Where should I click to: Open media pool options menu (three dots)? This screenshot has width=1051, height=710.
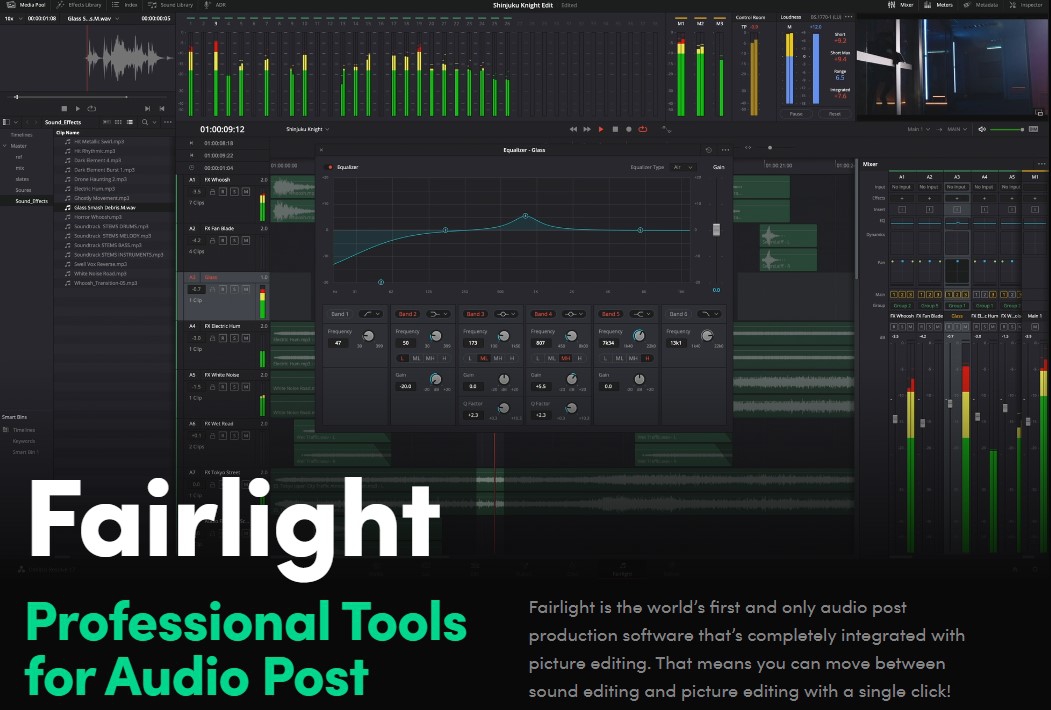tap(168, 122)
